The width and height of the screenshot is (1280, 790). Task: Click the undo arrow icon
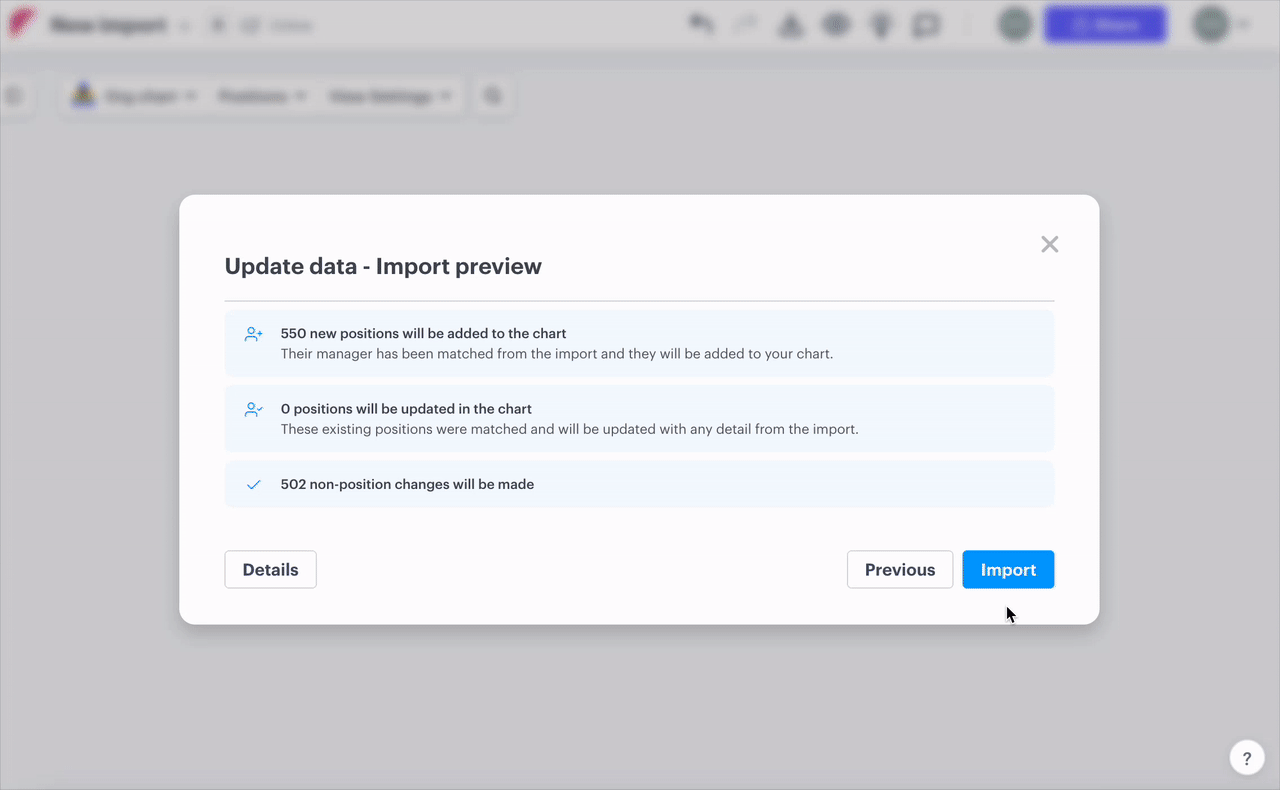(x=702, y=25)
